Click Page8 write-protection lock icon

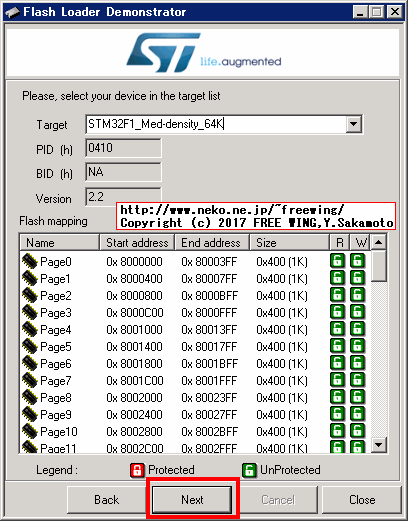pyautogui.click(x=357, y=397)
